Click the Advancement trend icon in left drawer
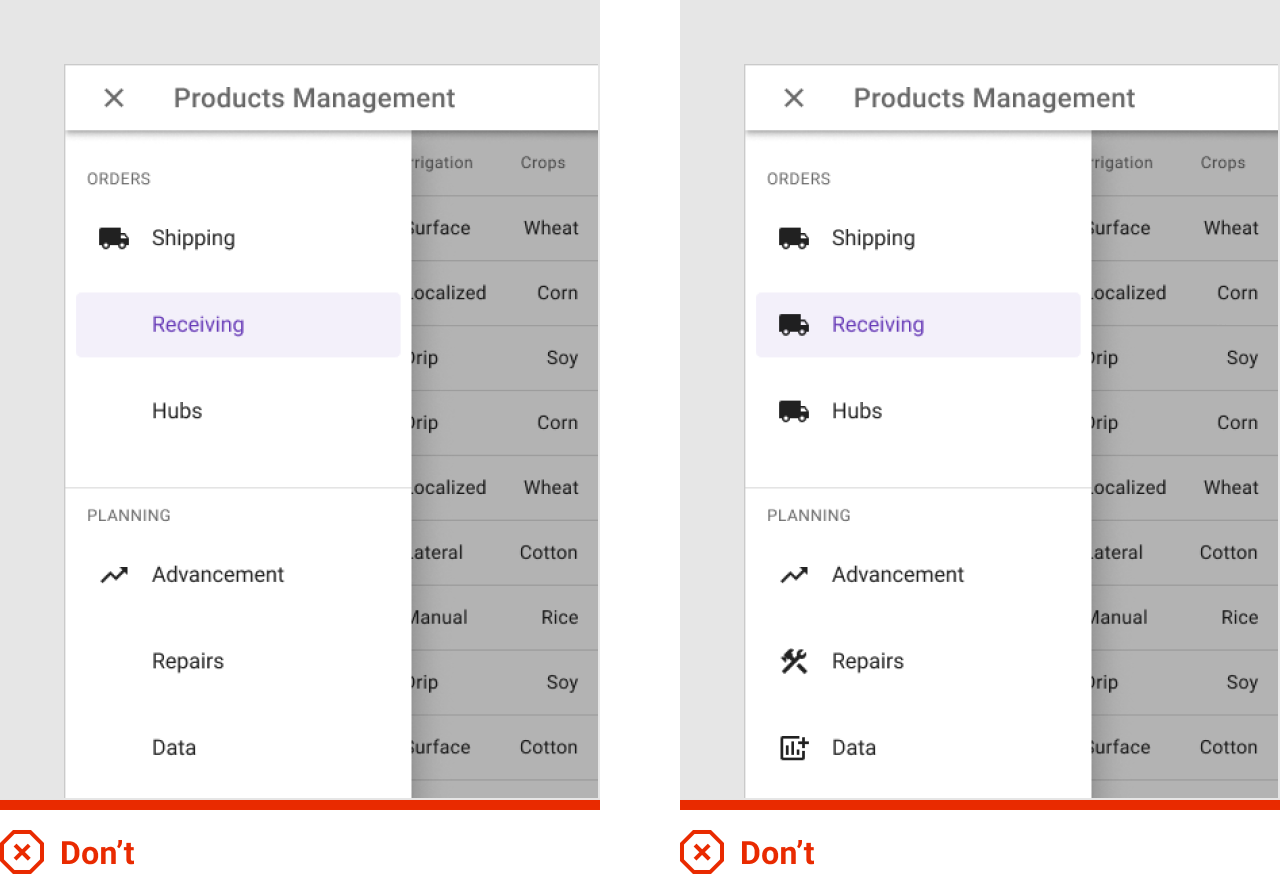The image size is (1280, 890). (x=114, y=575)
